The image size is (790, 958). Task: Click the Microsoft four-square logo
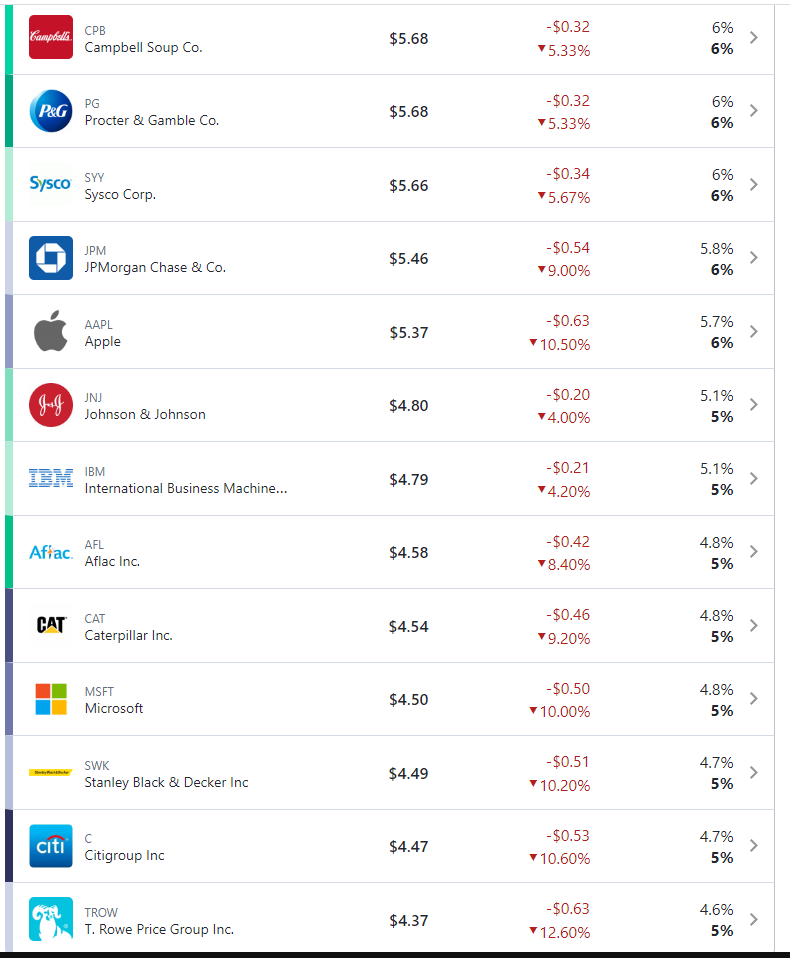pyautogui.click(x=51, y=699)
